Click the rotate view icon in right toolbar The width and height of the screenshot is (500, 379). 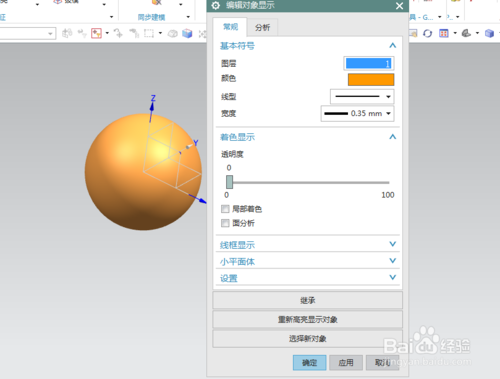[x=427, y=33]
